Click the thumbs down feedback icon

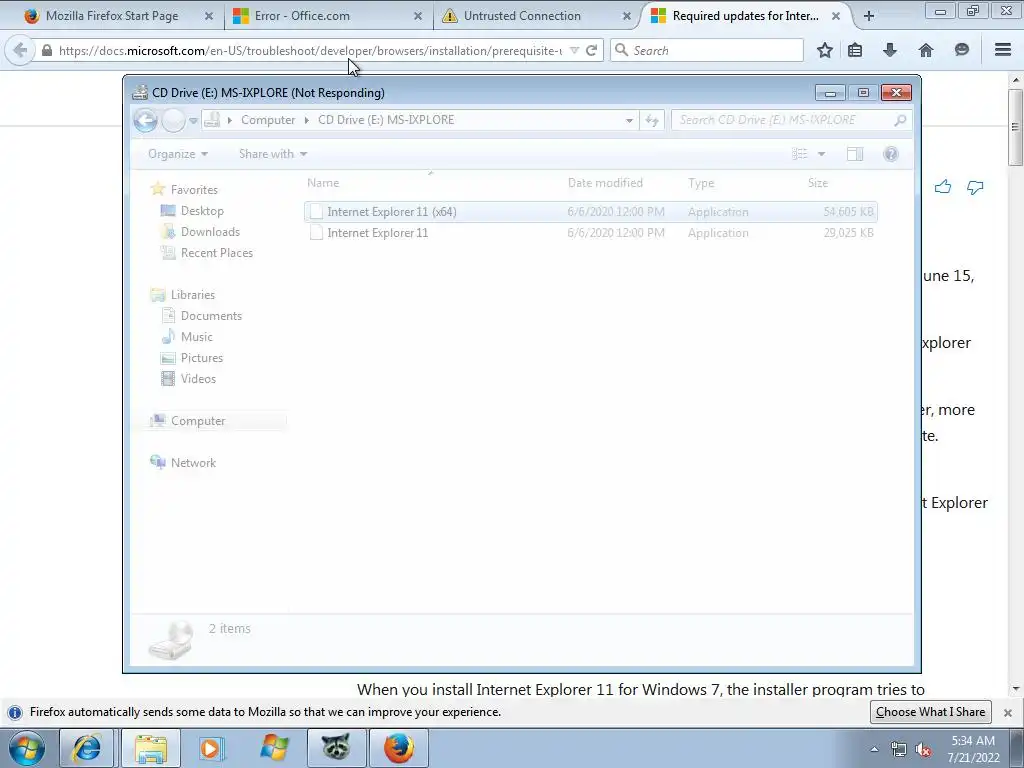pos(975,187)
